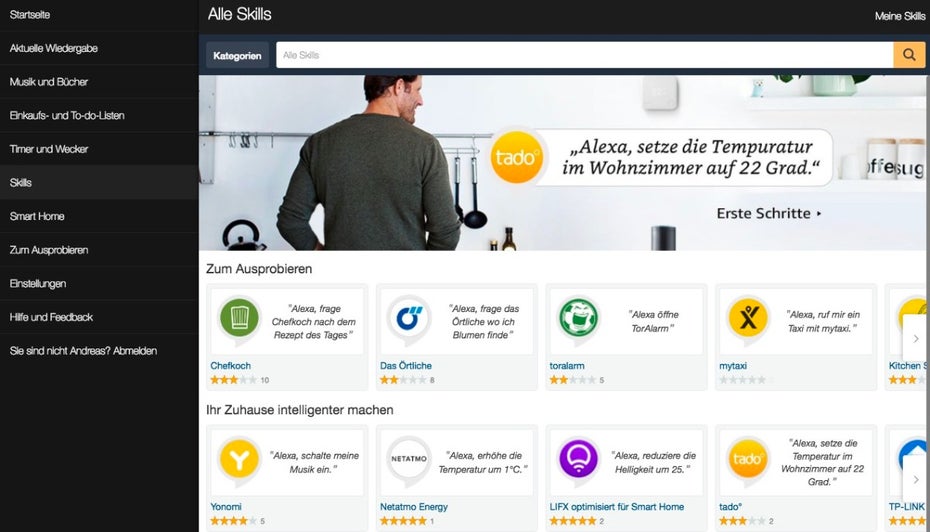
Task: Advance Ihr Zuhause row with right chevron
Action: (915, 479)
